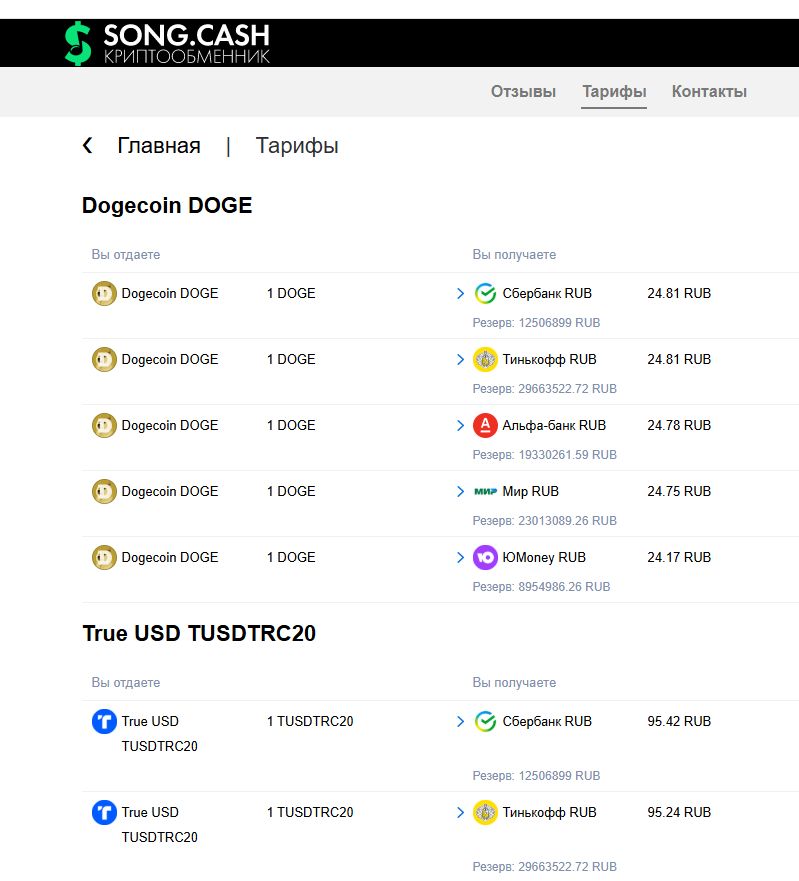The height and width of the screenshot is (881, 799).
Task: Click the Мир payment system logo
Action: point(485,492)
